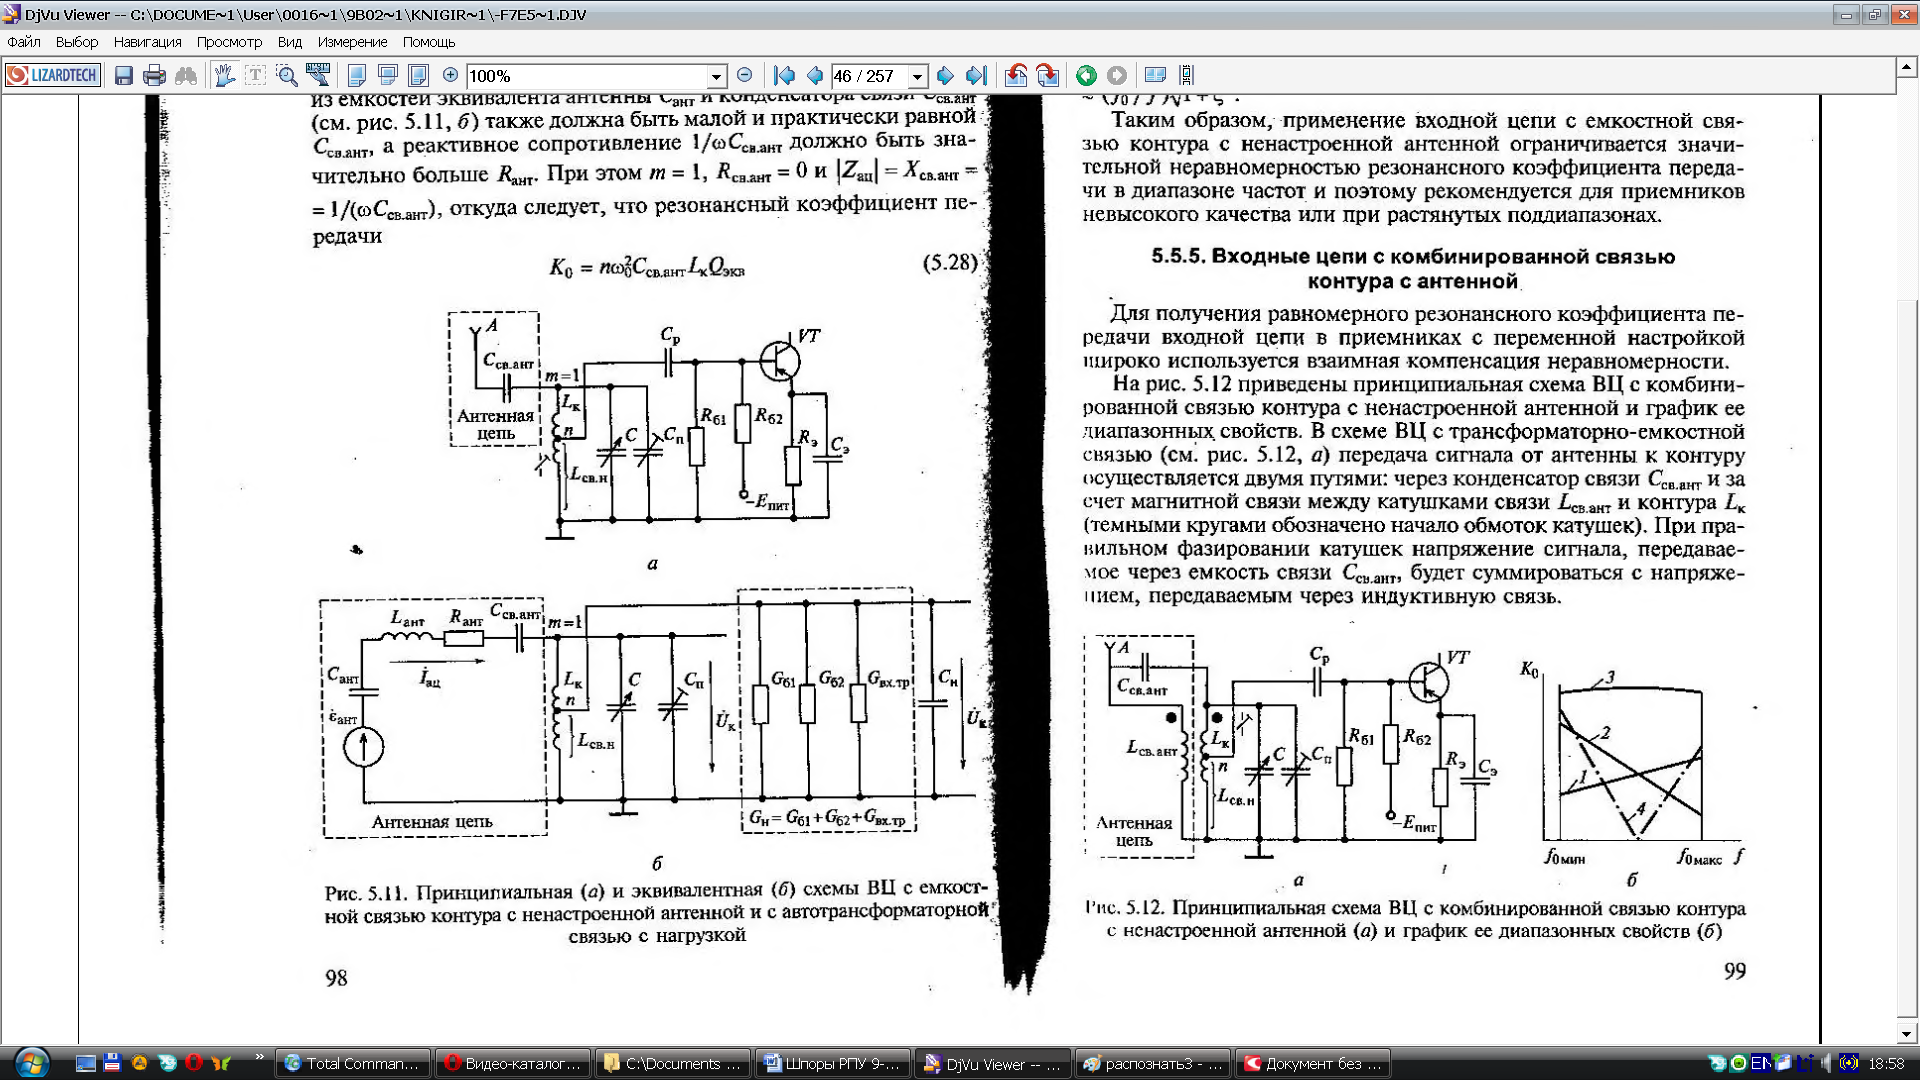Open the Измерение menu

[352, 42]
